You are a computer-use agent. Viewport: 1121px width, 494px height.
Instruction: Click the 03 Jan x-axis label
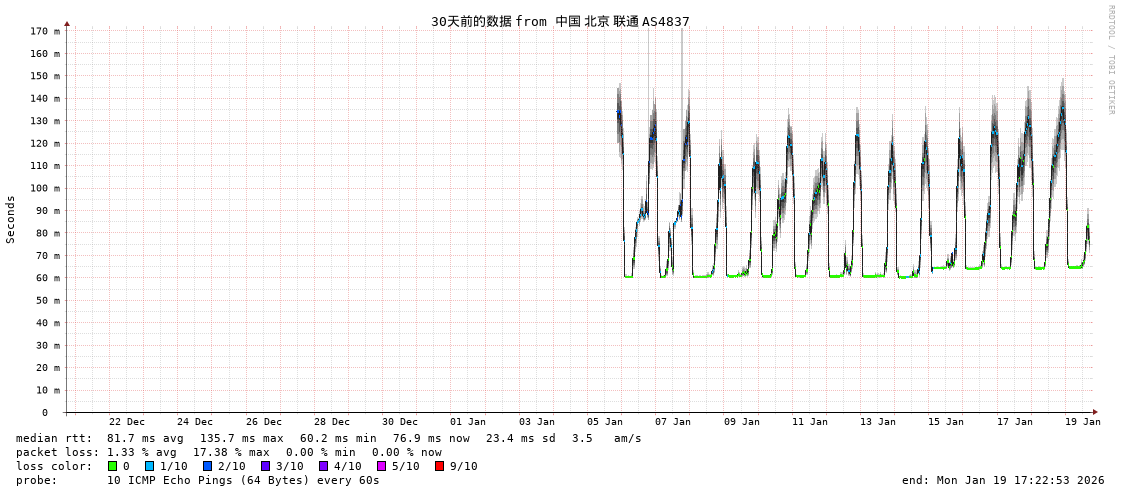point(536,422)
